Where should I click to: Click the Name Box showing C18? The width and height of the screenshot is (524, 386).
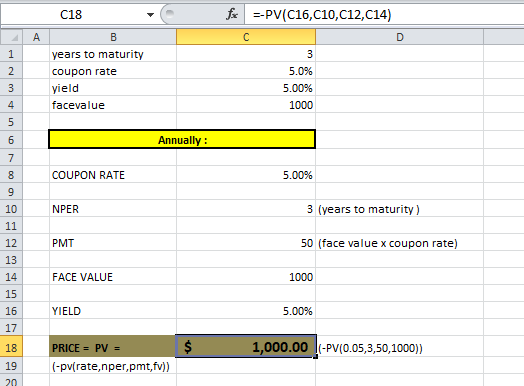[71, 15]
